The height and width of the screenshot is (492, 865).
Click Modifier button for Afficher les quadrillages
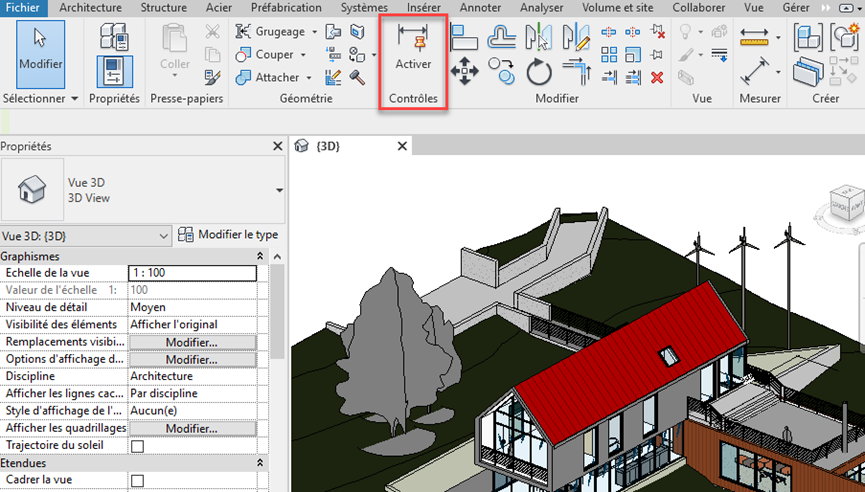click(x=192, y=428)
